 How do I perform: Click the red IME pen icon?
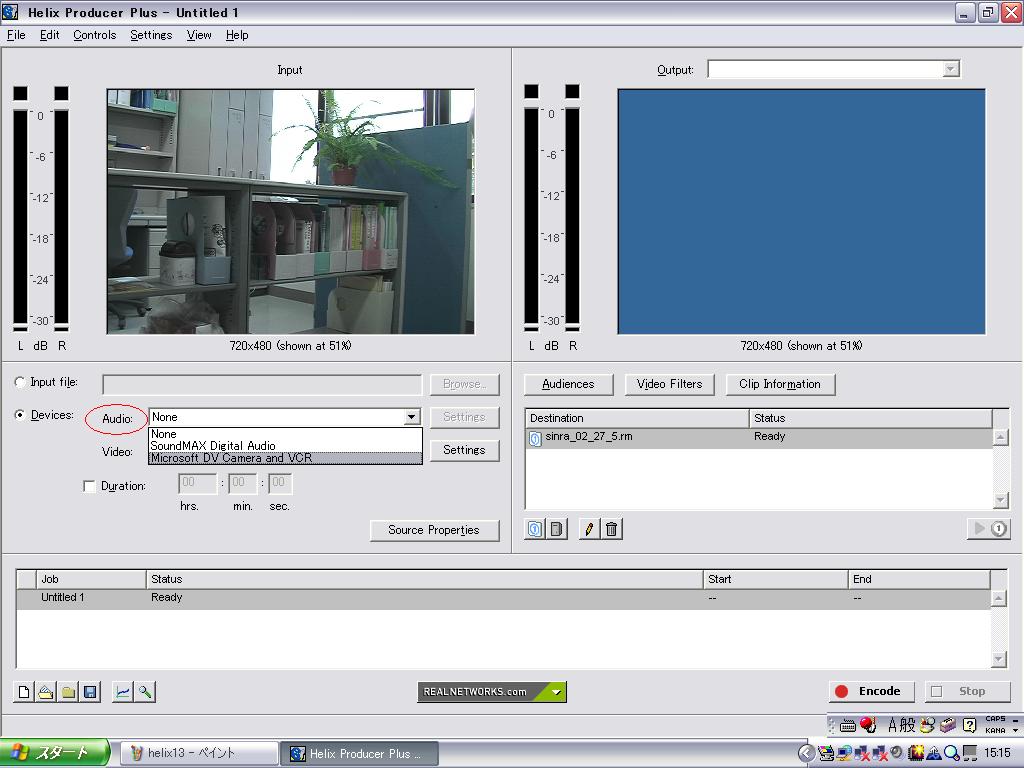coord(868,724)
